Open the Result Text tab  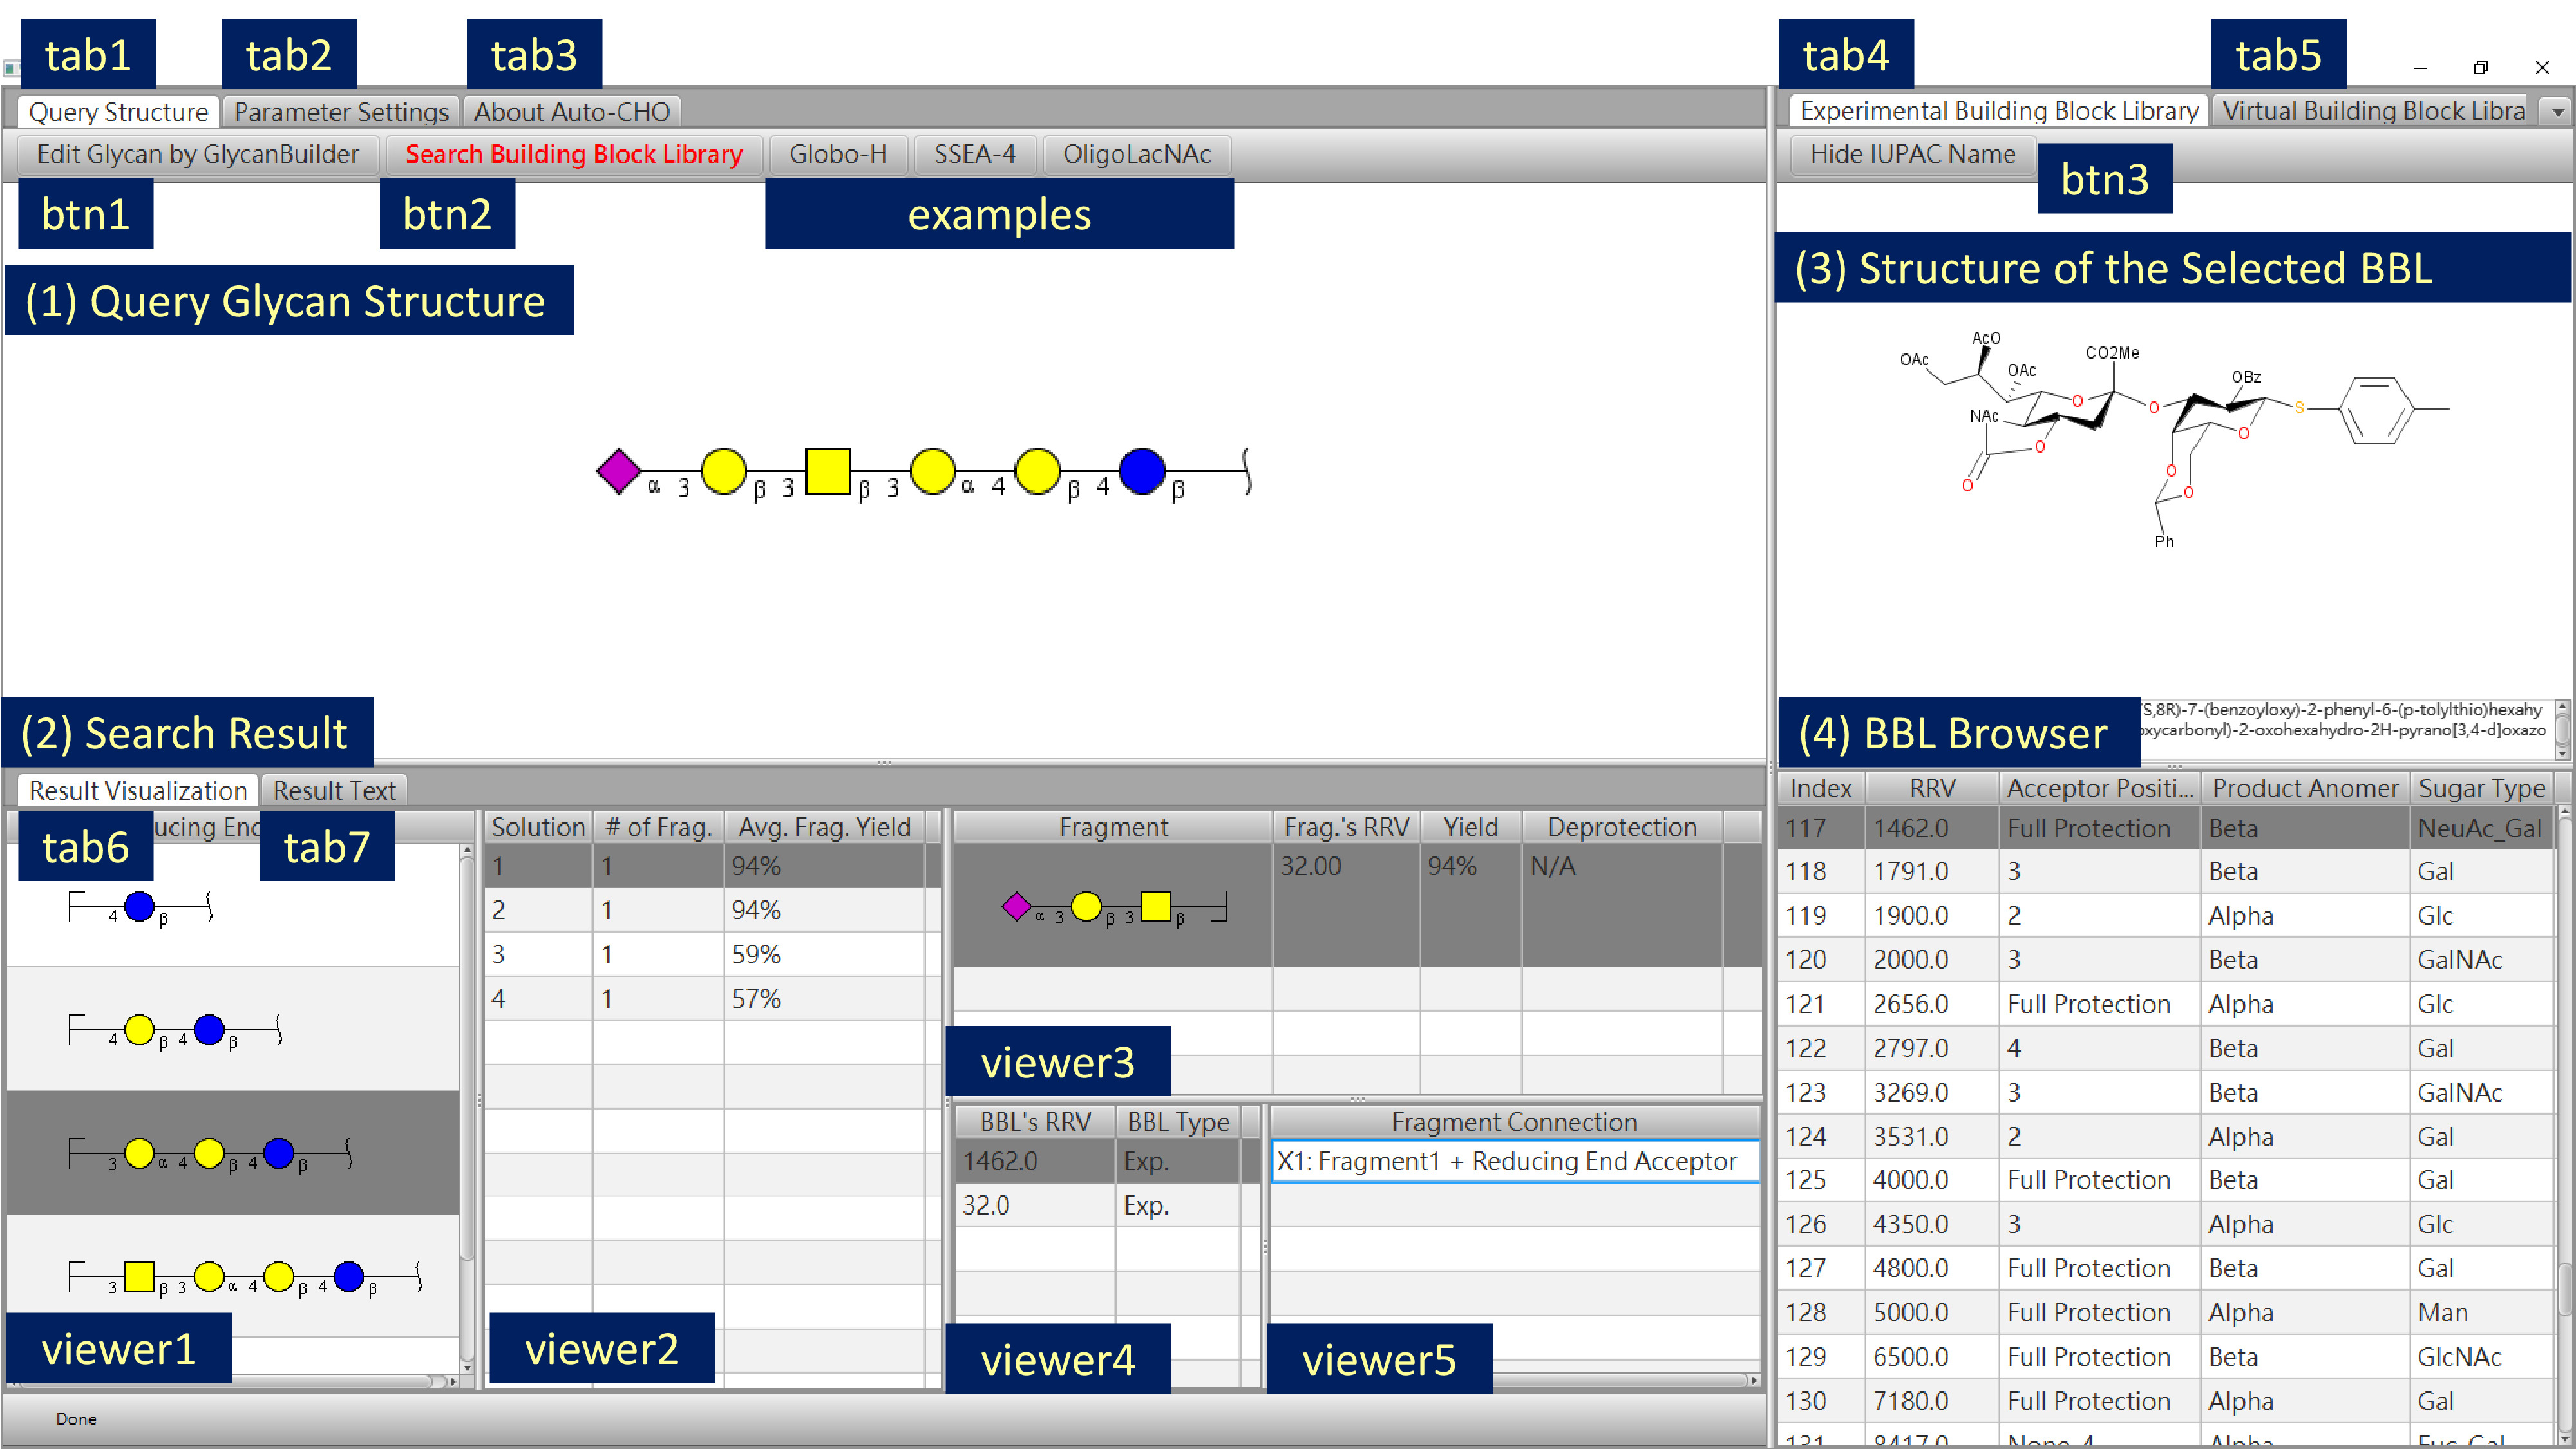334,791
